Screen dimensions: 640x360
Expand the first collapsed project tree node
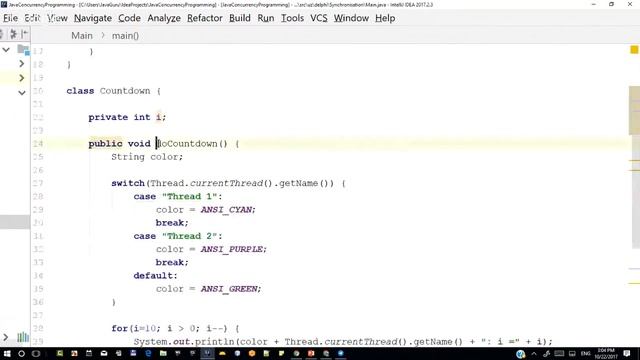[x=22, y=64]
